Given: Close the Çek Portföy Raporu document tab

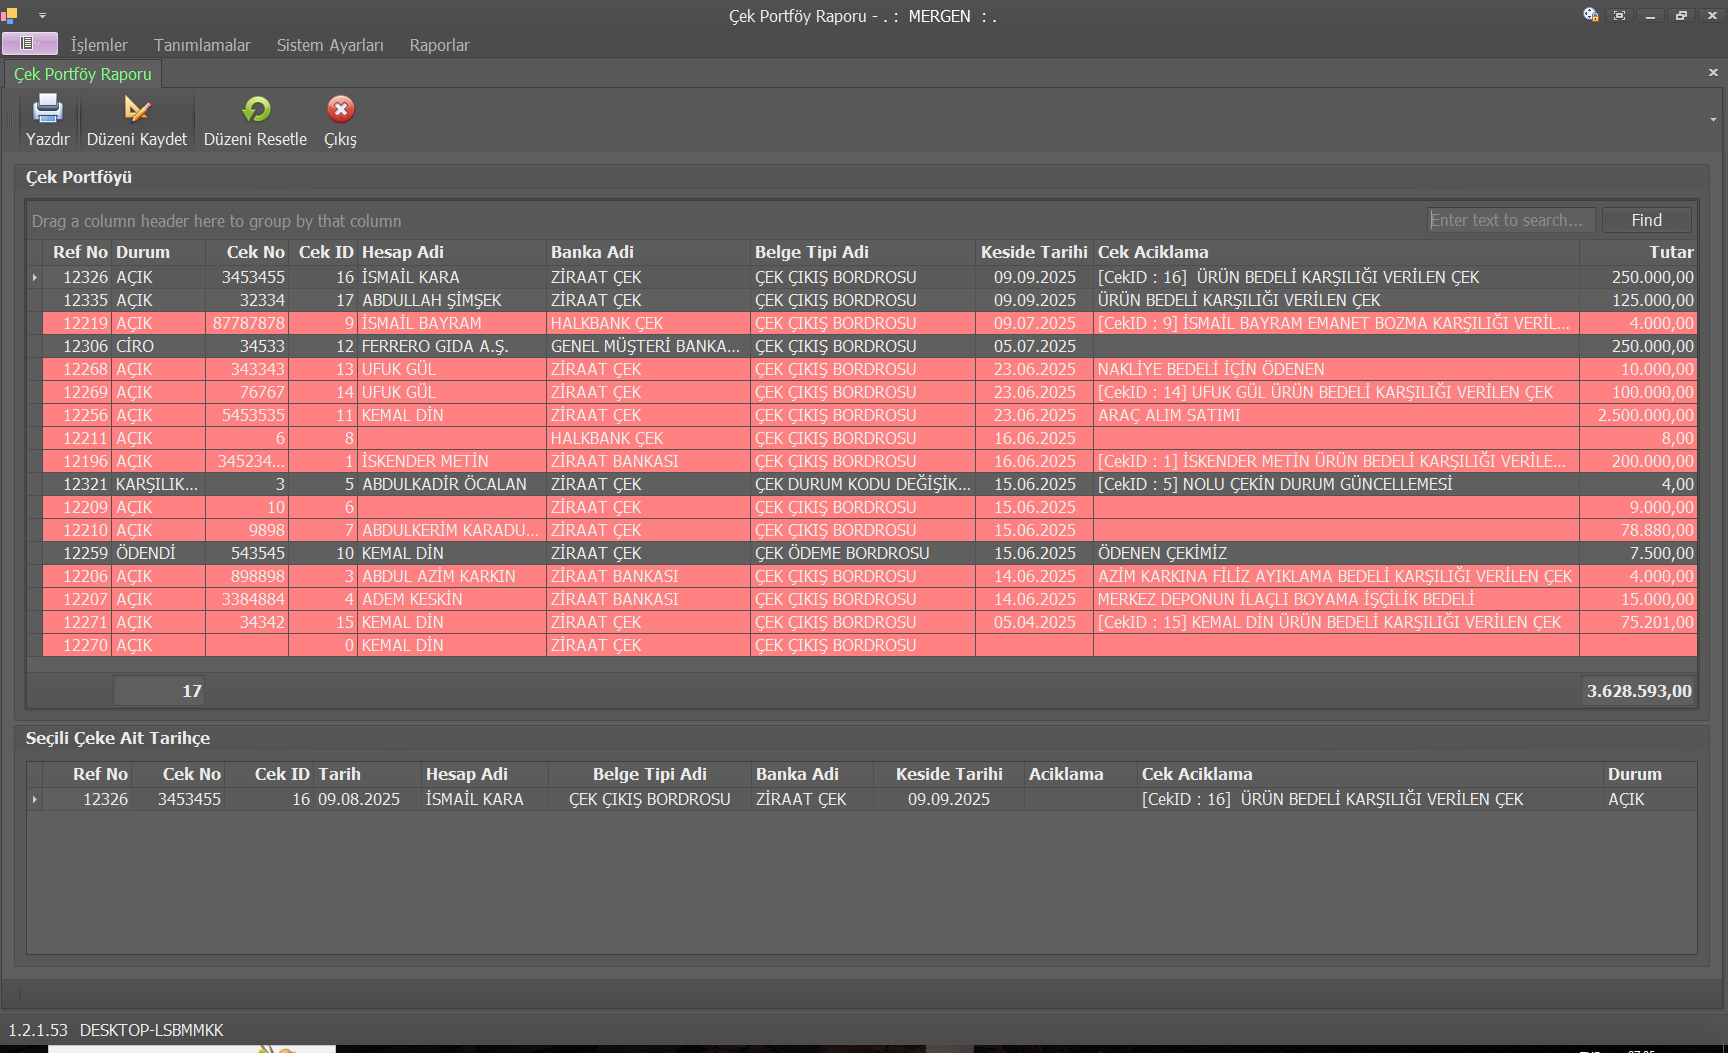Looking at the screenshot, I should pyautogui.click(x=1712, y=73).
